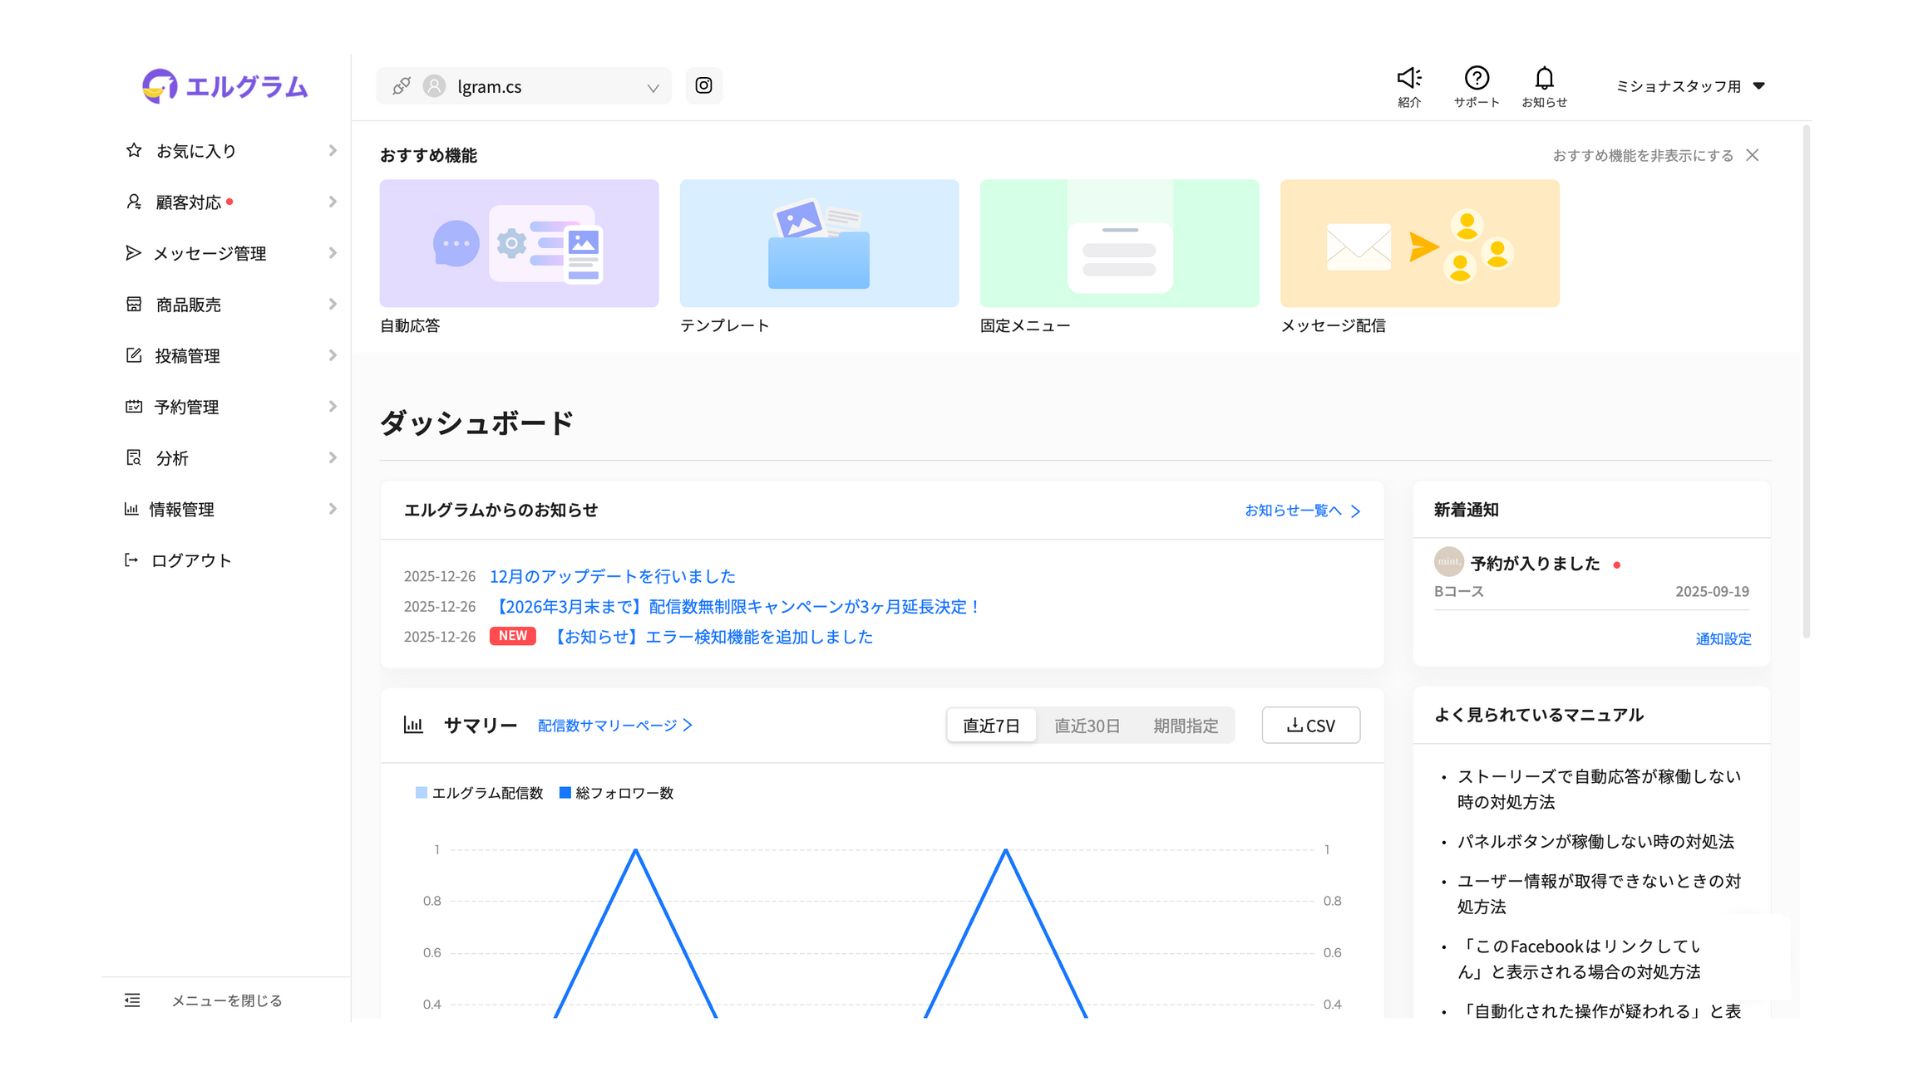Screen dimensions: 1920x1080
Task: Click the Instagram icon next to account selector
Action: click(703, 86)
